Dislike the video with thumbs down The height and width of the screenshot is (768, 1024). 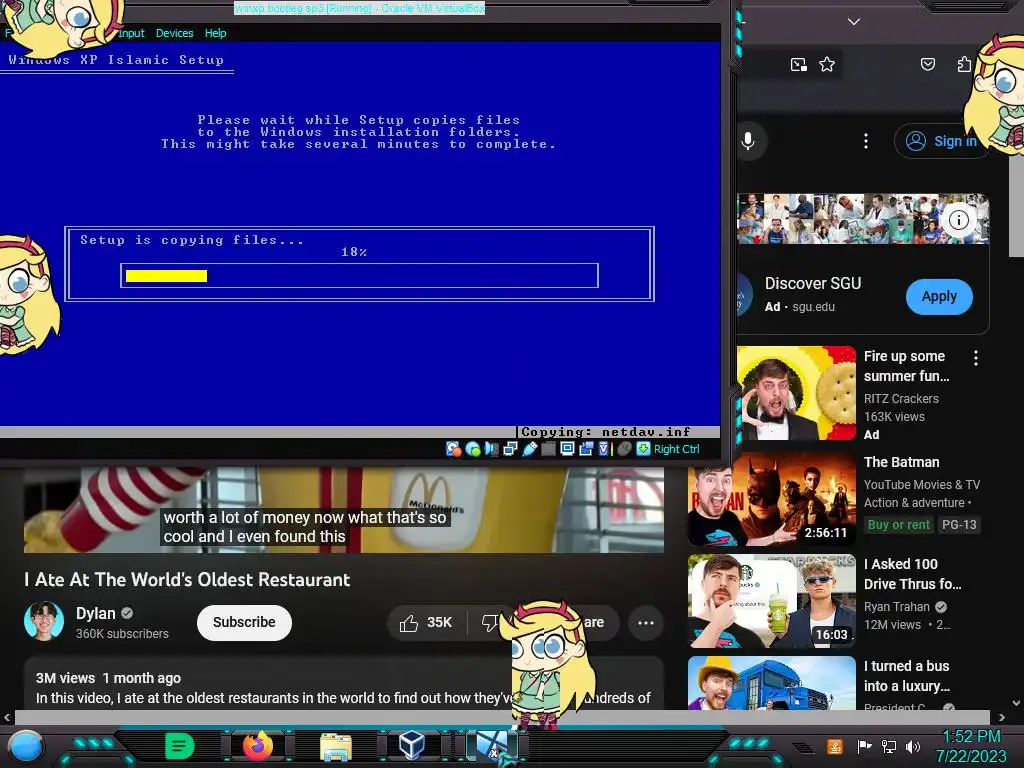pos(488,623)
